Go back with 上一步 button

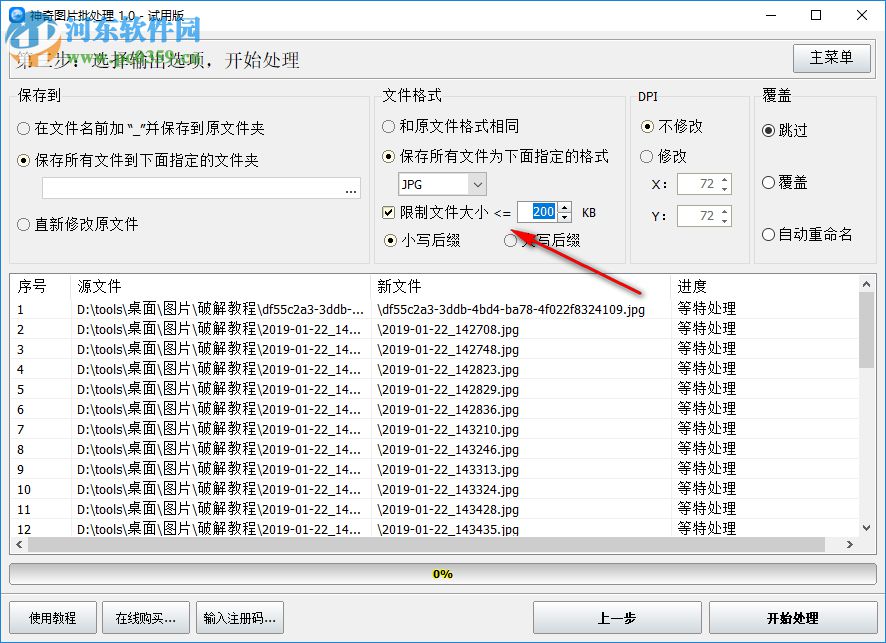[x=617, y=618]
